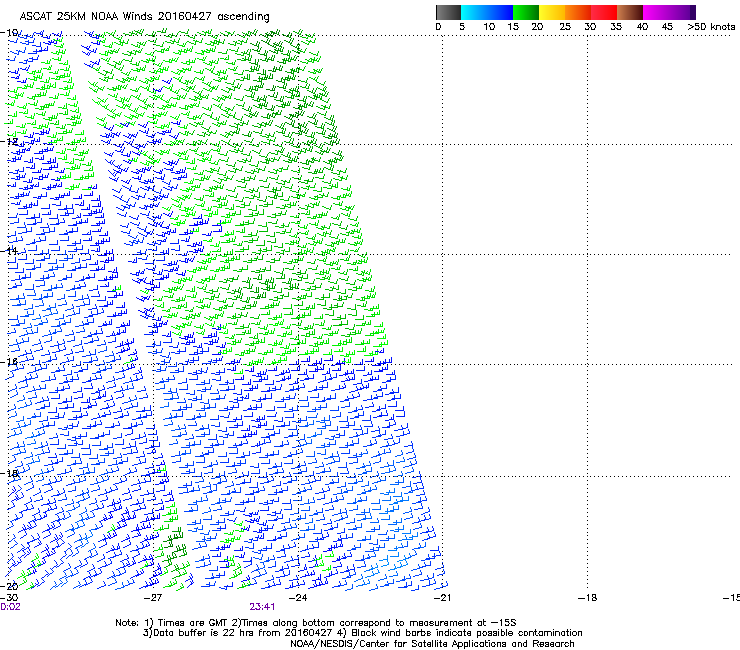
Task: Click the '-18' longitude axis label
Action: [588, 598]
